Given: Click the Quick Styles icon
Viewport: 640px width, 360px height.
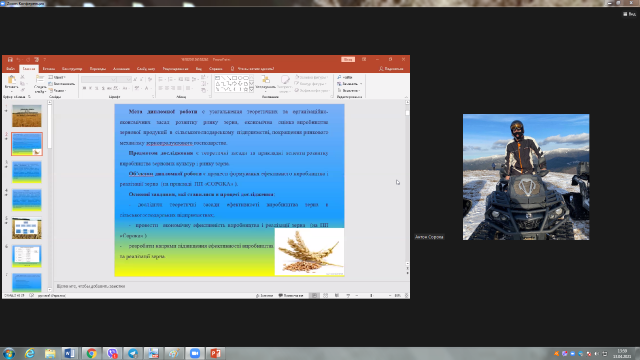Looking at the screenshot, I should point(284,80).
